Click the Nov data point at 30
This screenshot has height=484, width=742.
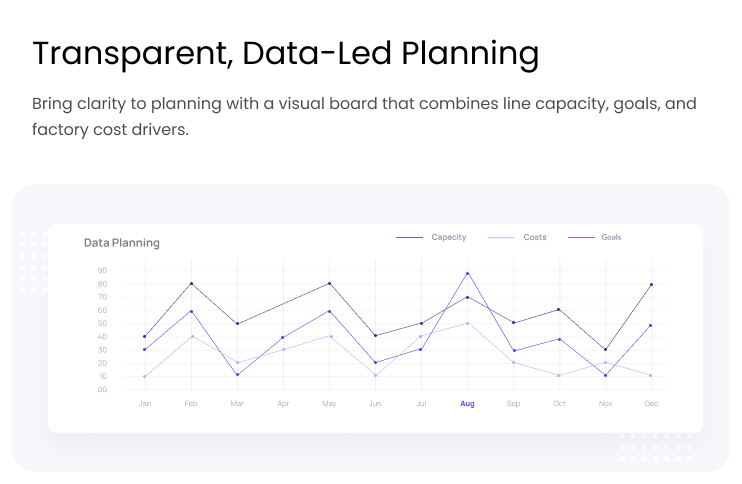605,350
